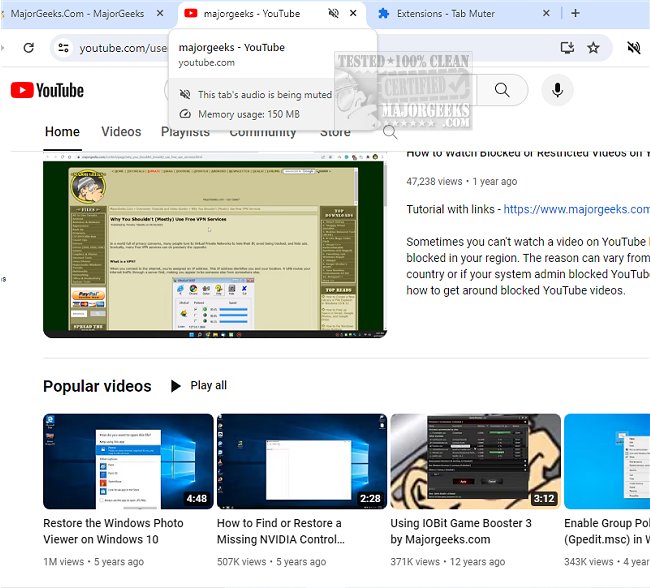
Task: Open the IObit Game Booster 3 video thumbnail
Action: [473, 461]
